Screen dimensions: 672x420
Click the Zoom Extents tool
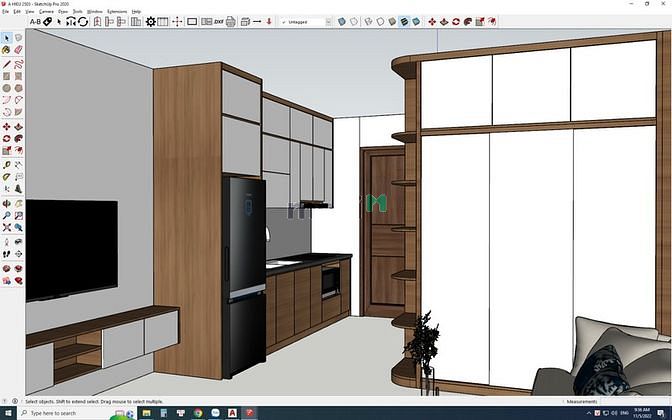[6, 228]
